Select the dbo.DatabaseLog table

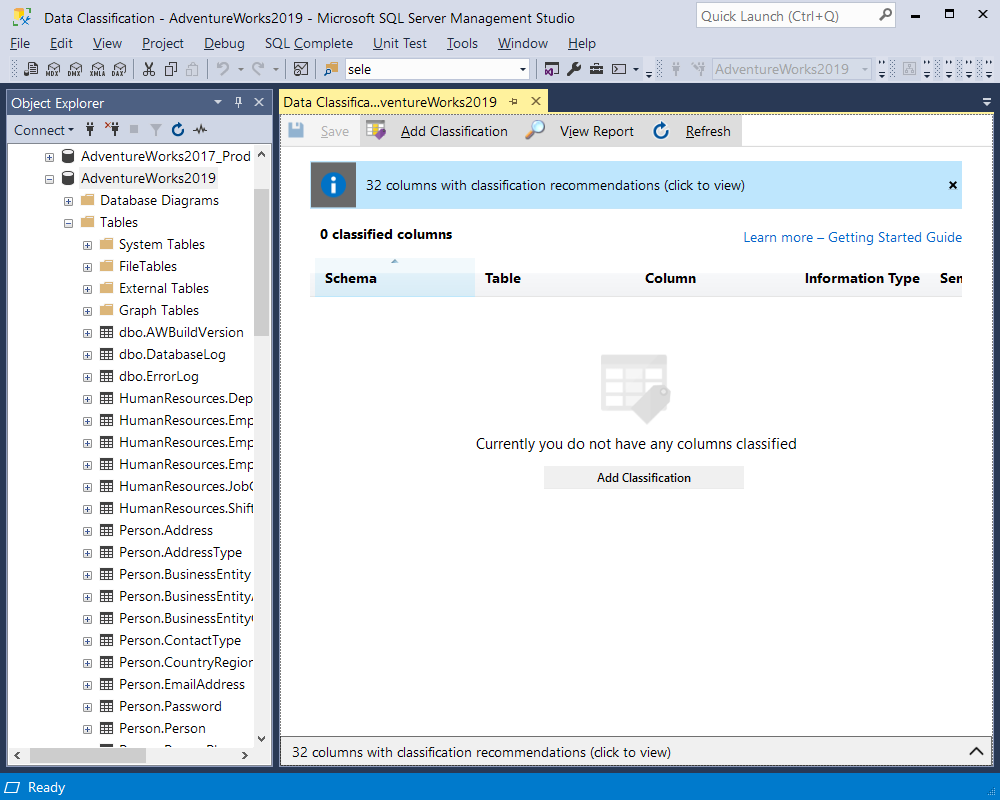172,355
